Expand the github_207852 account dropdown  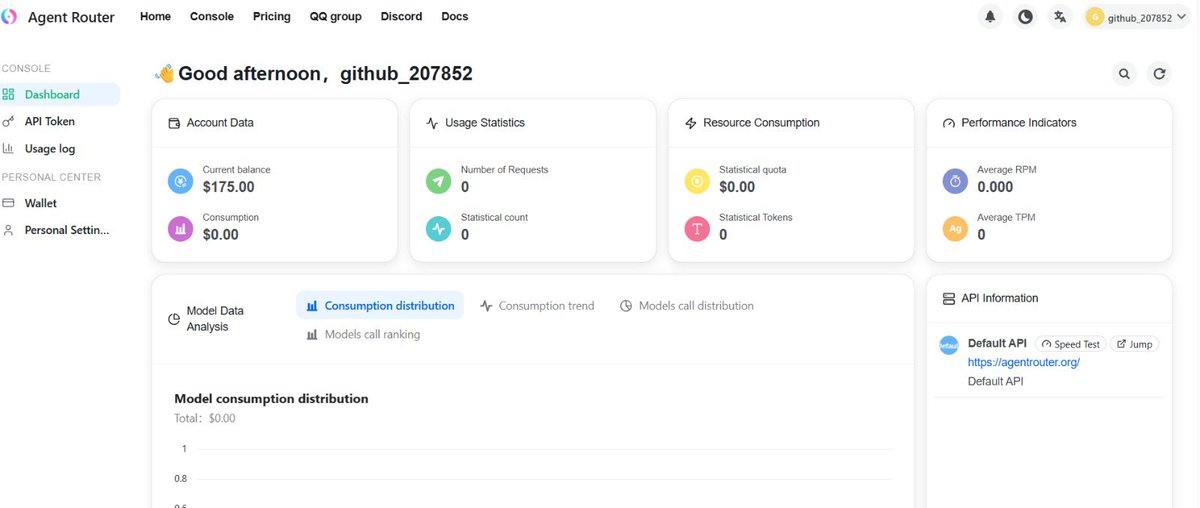(x=1137, y=17)
